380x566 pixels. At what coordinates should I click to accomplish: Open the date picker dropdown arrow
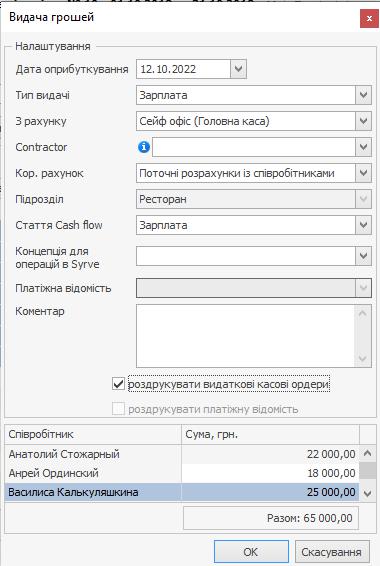(238, 69)
